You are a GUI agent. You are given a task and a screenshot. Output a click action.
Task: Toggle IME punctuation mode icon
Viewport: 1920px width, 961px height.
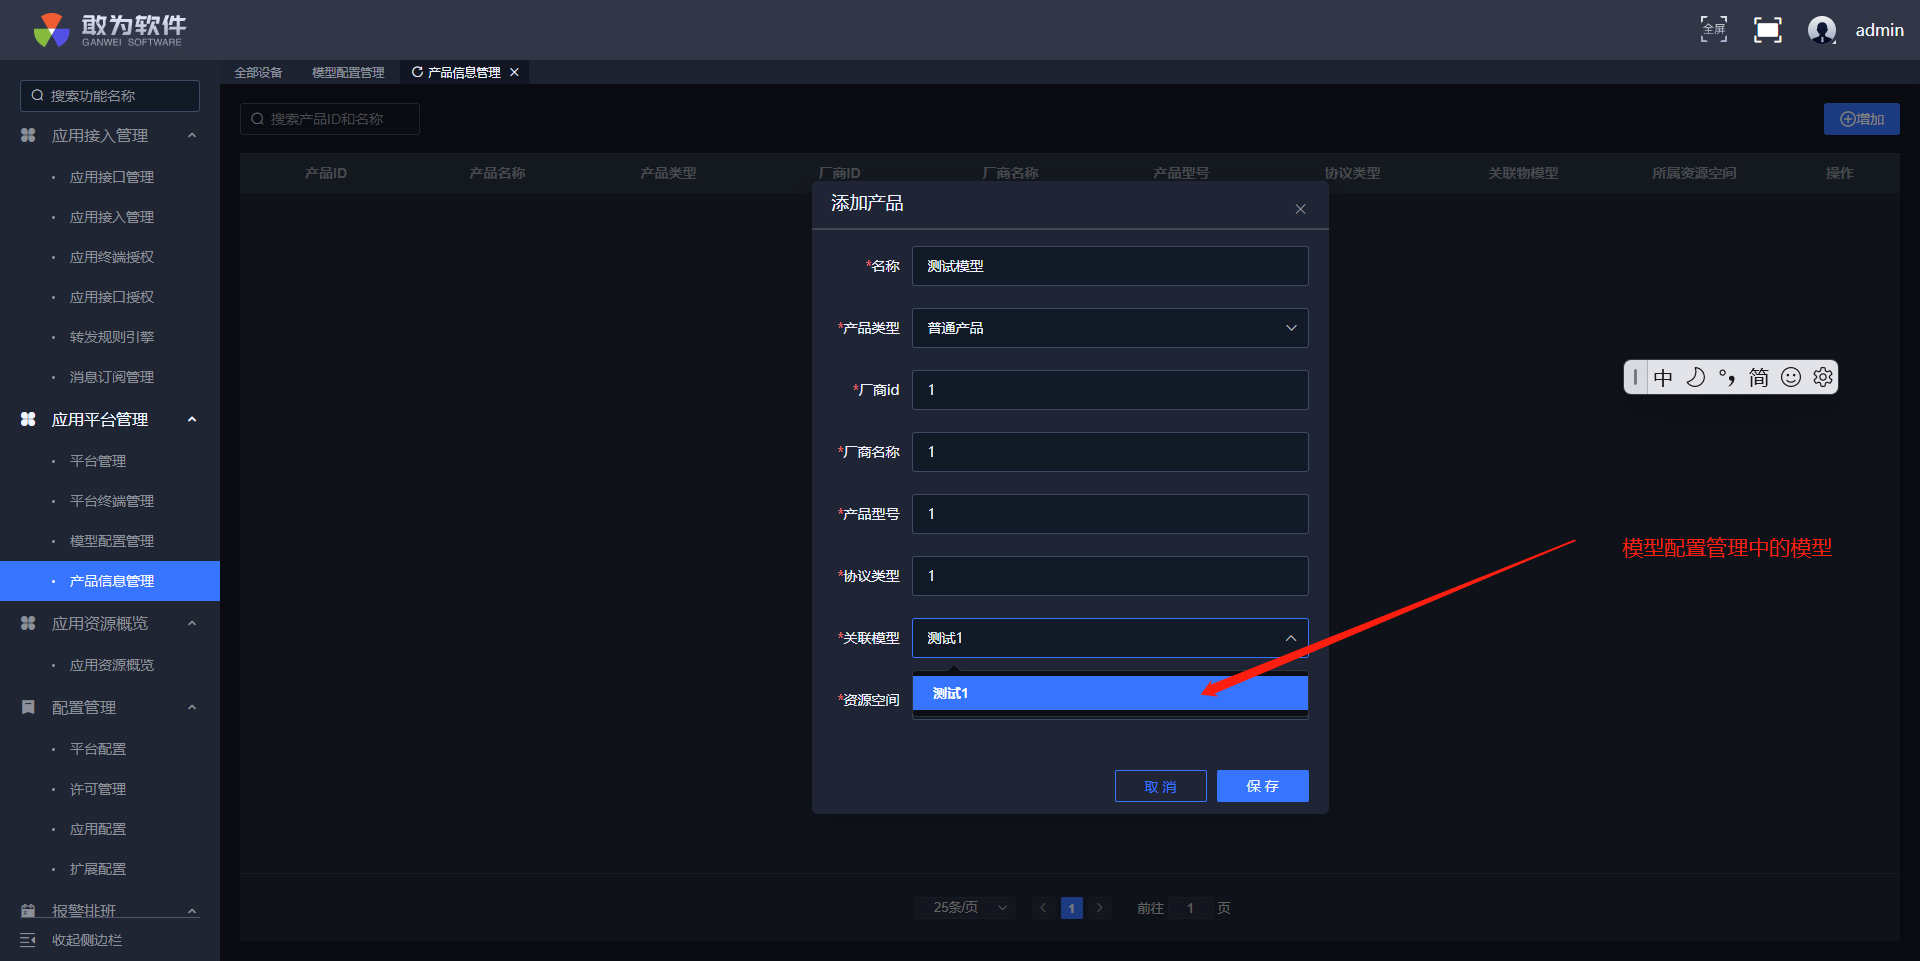pos(1727,377)
